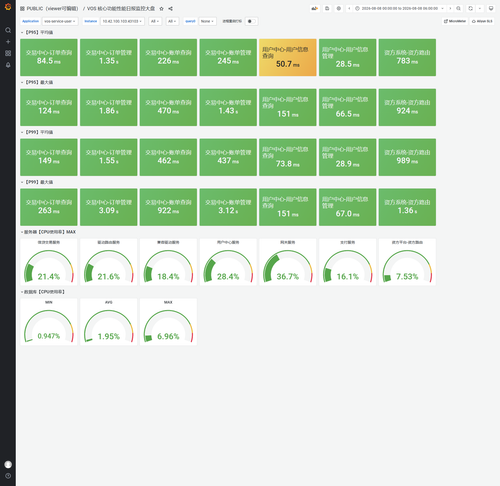Select the 924 ms stat panel
The image size is (500, 486).
point(407,107)
